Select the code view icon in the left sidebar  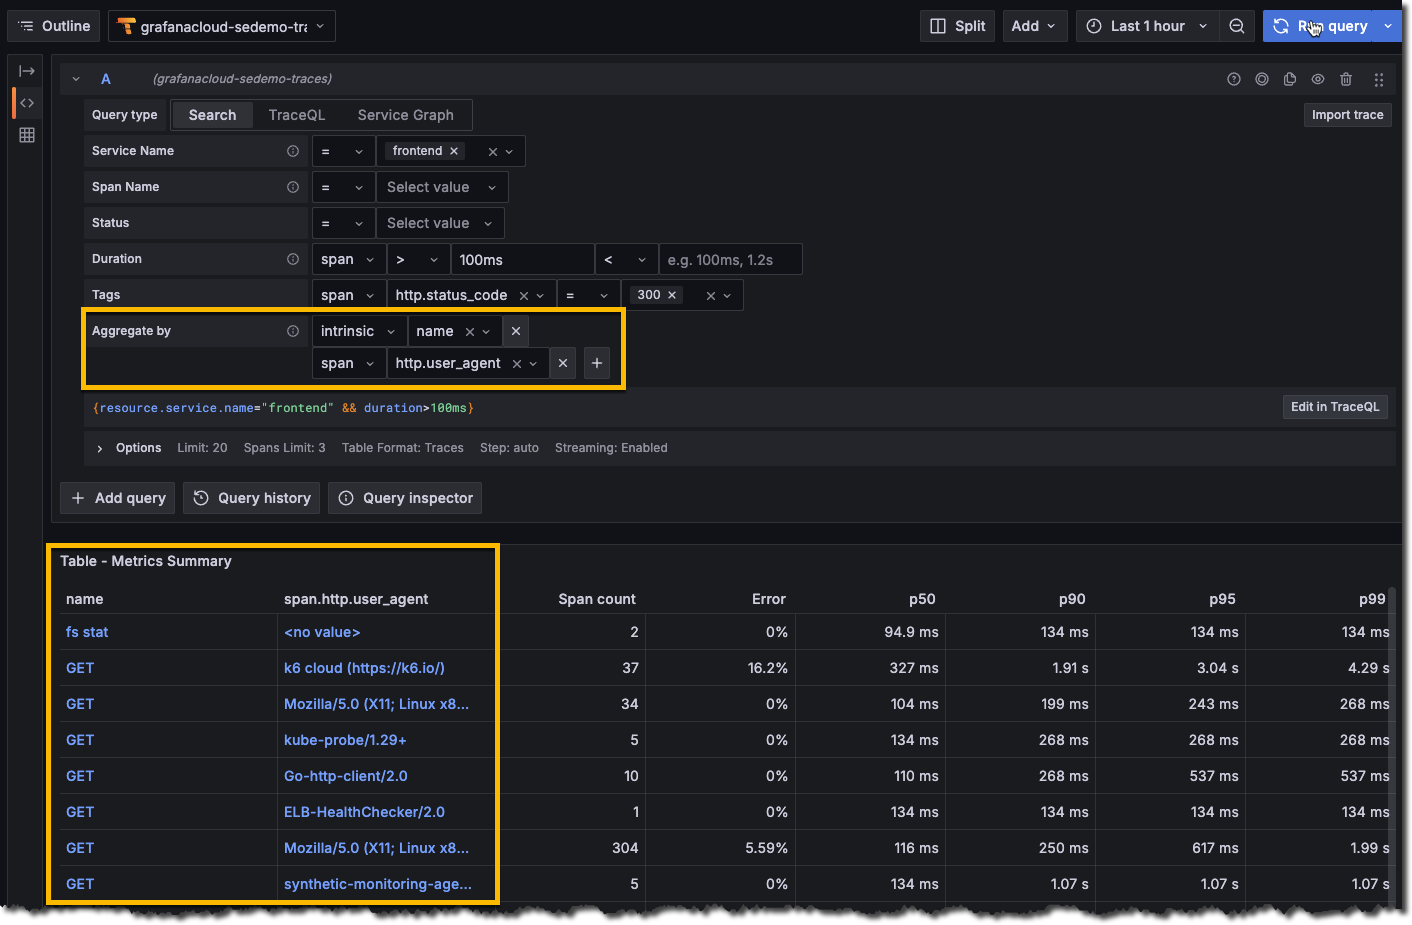[25, 102]
